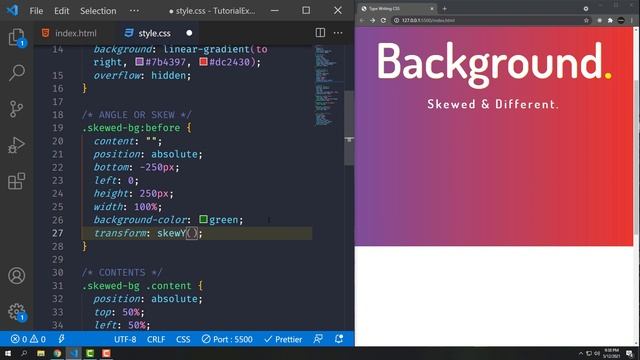Image resolution: width=640 pixels, height=360 pixels.
Task: Click the VS Code logo icon
Action: click(12, 10)
